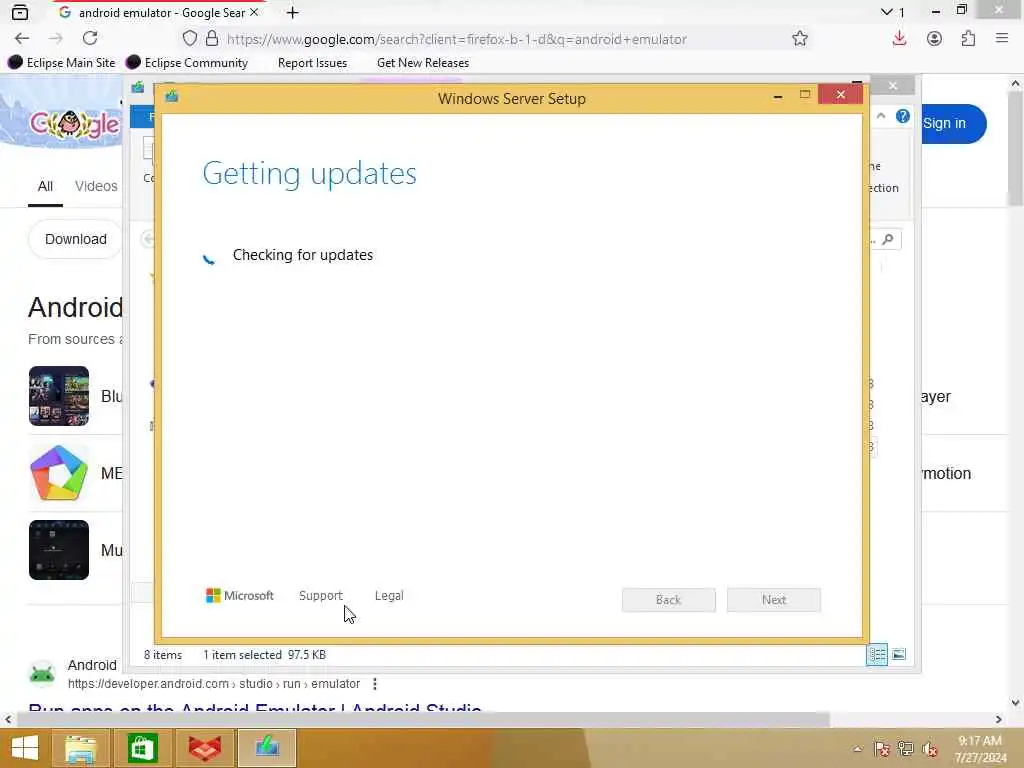Open Report Issues bookmark
Screen dimensions: 1024x768
click(x=312, y=63)
